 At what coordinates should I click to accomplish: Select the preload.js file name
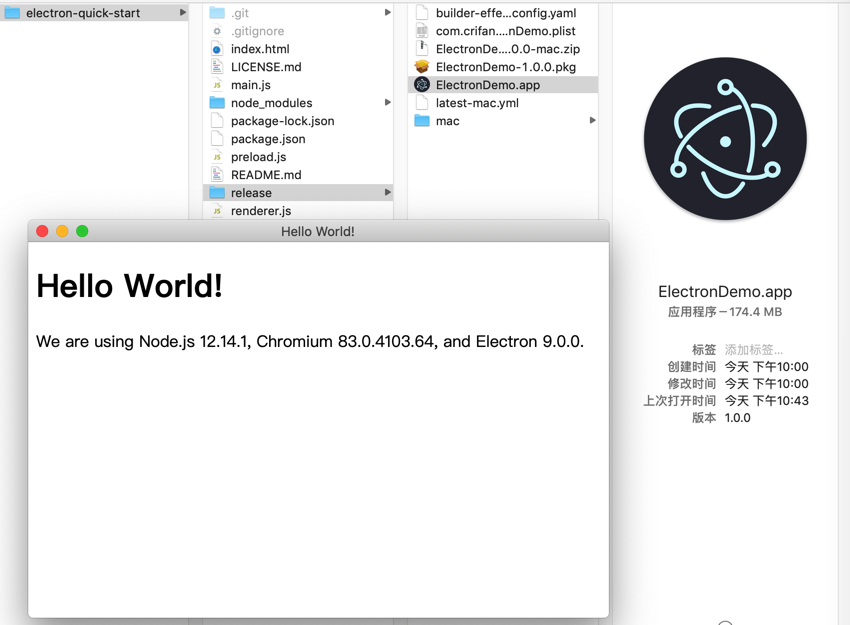click(x=259, y=157)
